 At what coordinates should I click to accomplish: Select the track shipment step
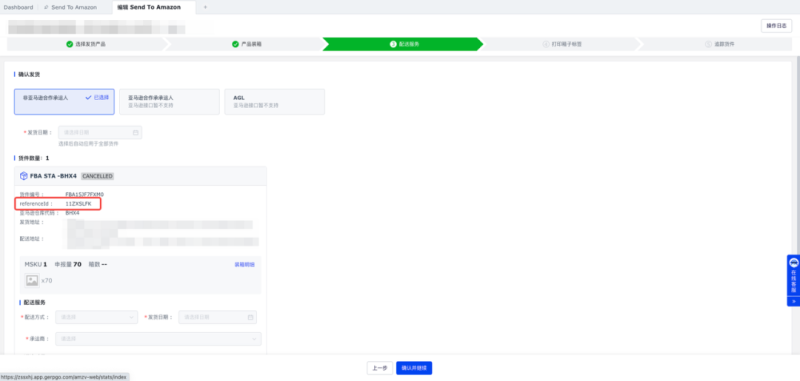click(x=719, y=44)
